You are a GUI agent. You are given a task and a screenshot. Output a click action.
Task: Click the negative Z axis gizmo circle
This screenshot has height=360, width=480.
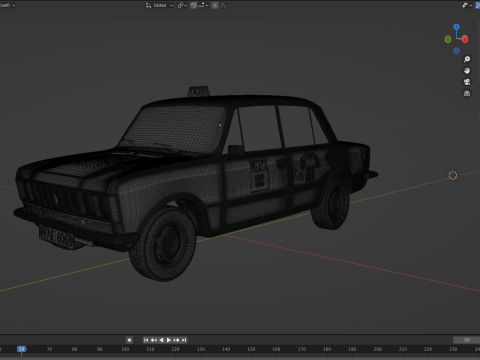[456, 51]
